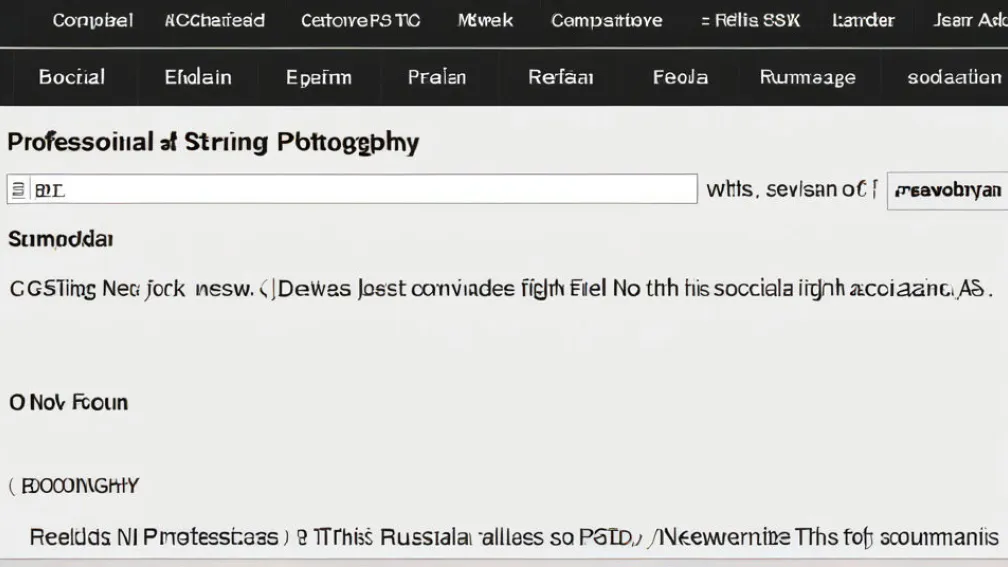
Task: Open the 'Efidain' tab
Action: [197, 77]
